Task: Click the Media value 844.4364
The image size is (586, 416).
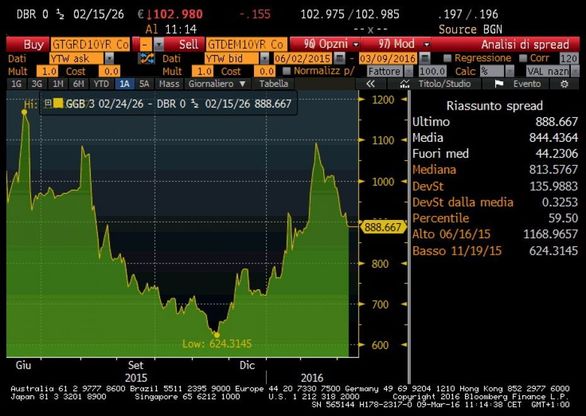Action: [553, 138]
